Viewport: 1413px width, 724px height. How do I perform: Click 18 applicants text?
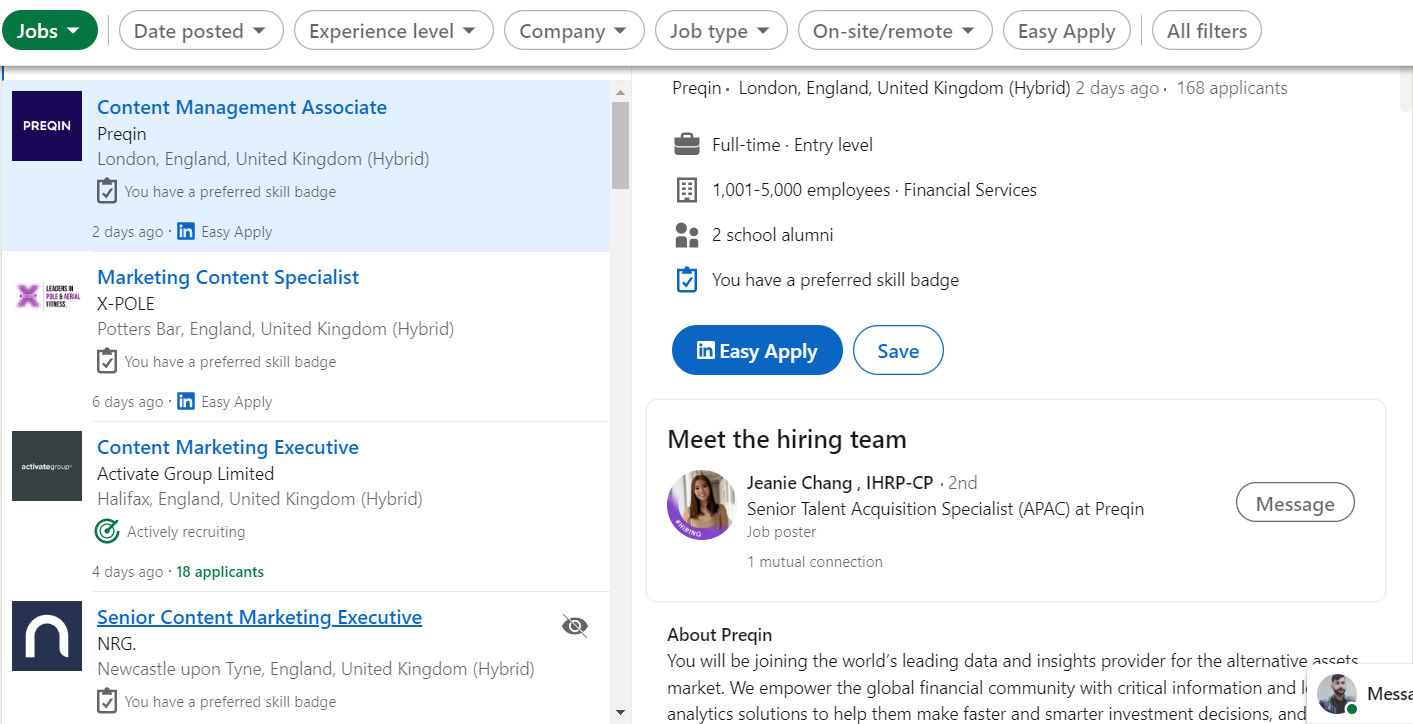[x=220, y=572]
